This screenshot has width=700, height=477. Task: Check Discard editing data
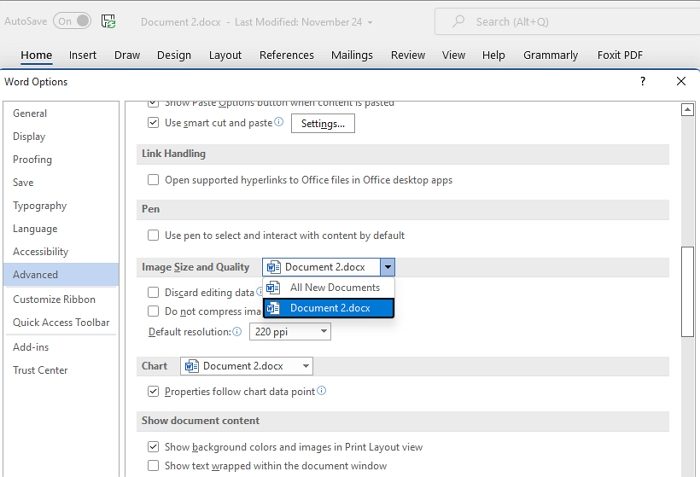coord(153,292)
